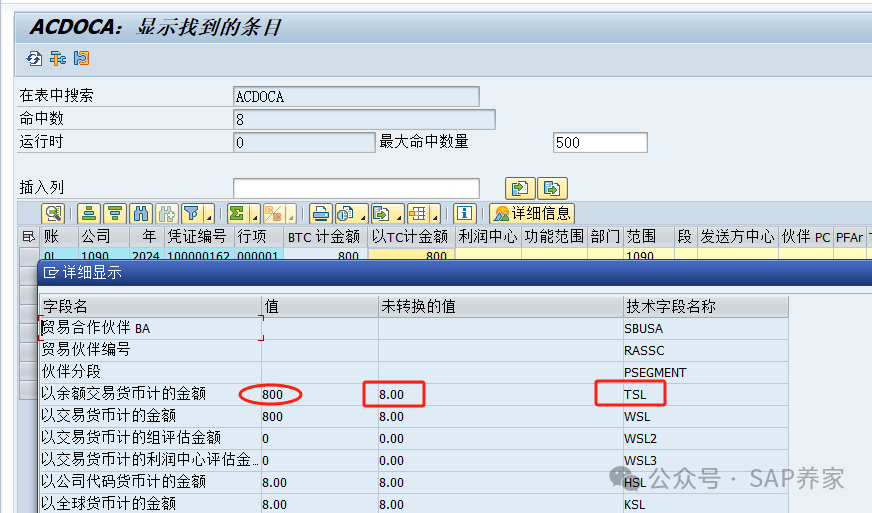Select the 伙伴 PC column header
The image size is (872, 513).
coord(806,237)
